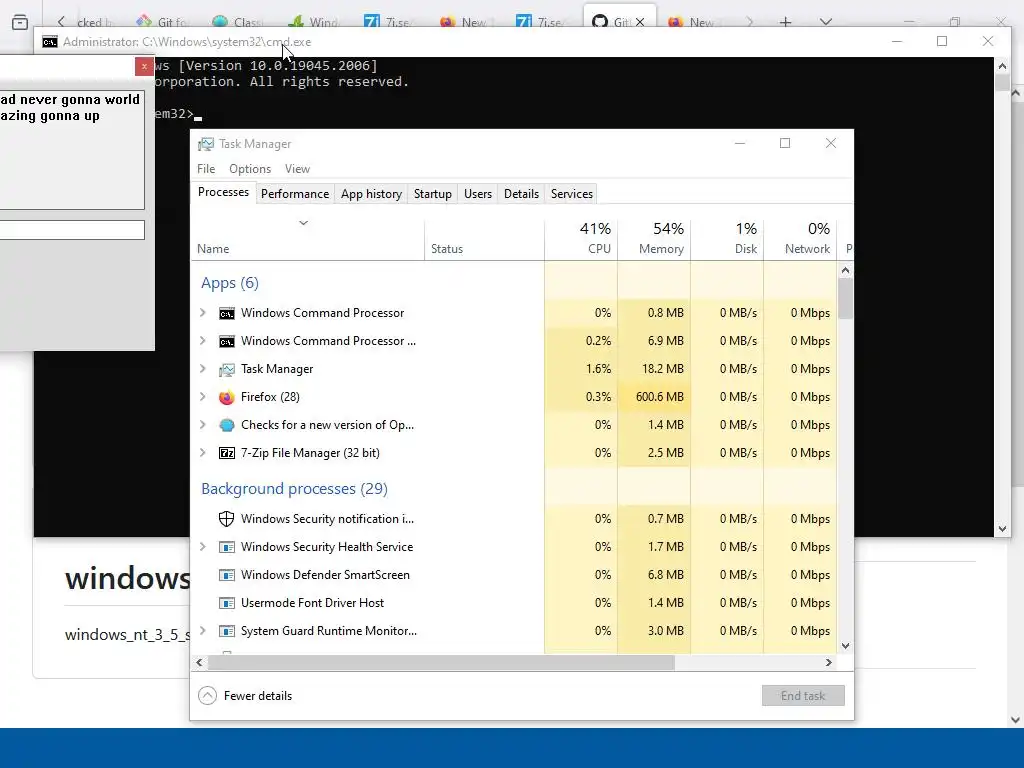Expand the Firefox (28) process group

tap(202, 397)
